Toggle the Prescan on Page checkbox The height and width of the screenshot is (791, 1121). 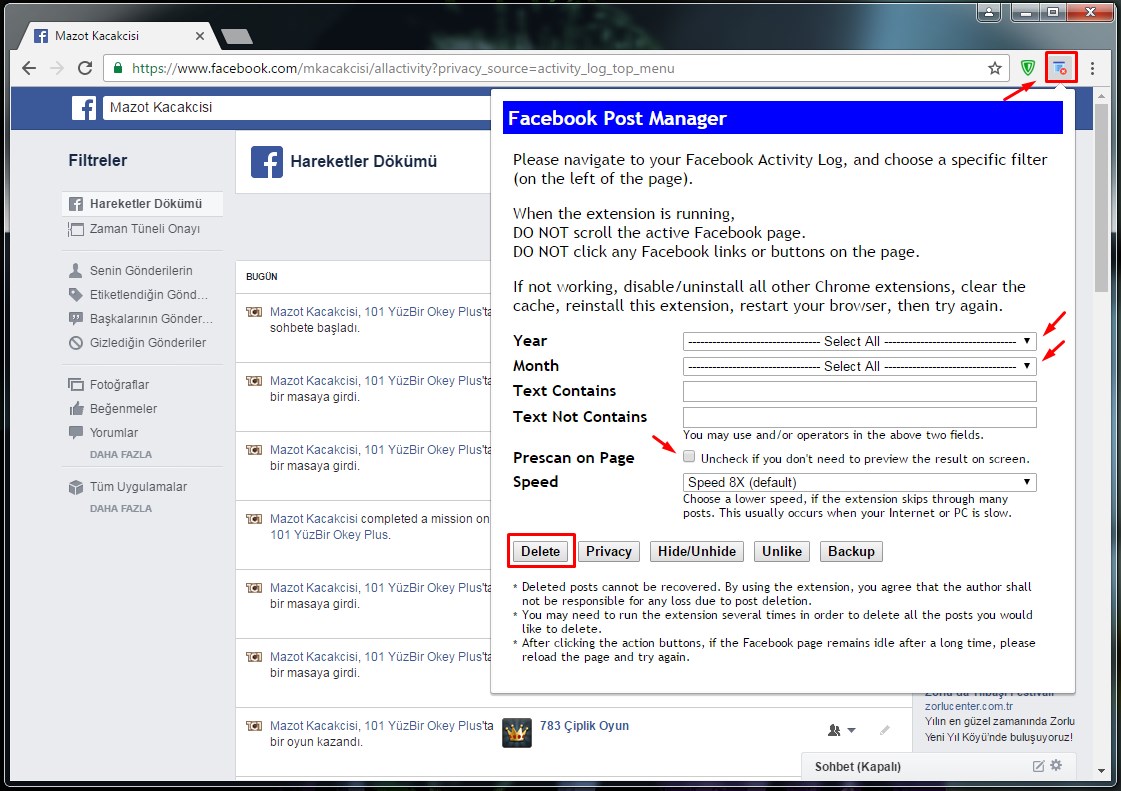689,457
